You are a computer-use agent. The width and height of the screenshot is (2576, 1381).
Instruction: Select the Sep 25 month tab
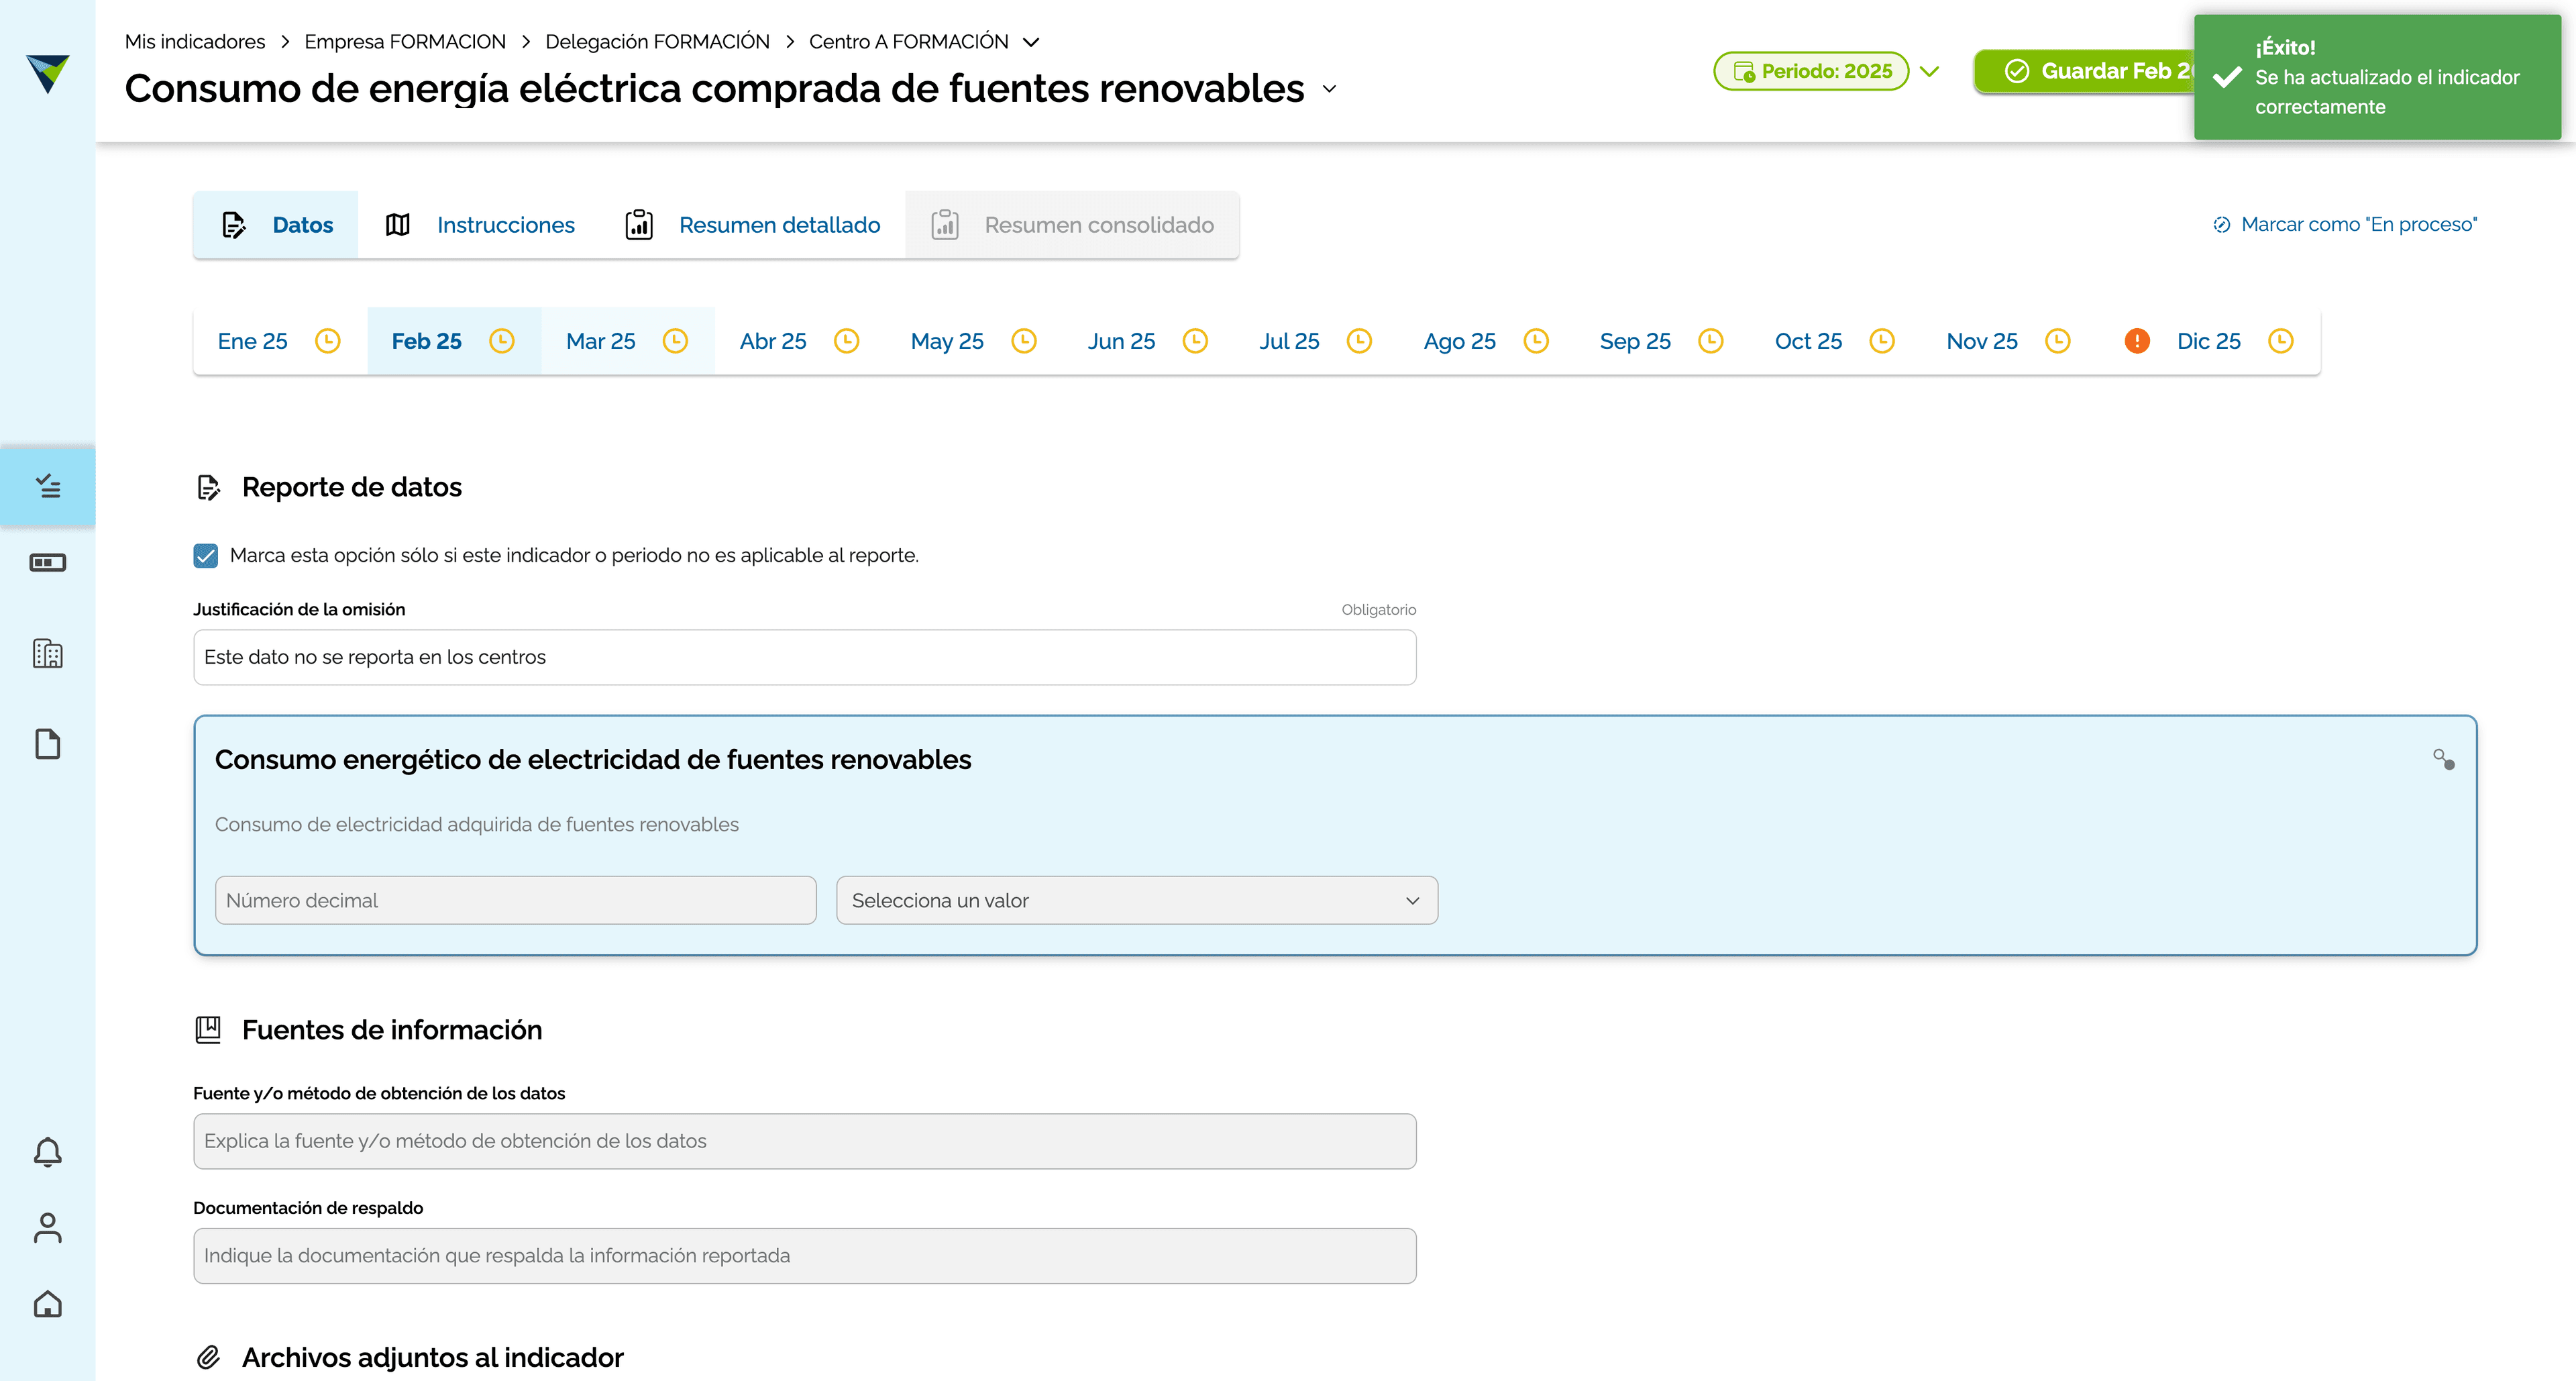[x=1662, y=341]
